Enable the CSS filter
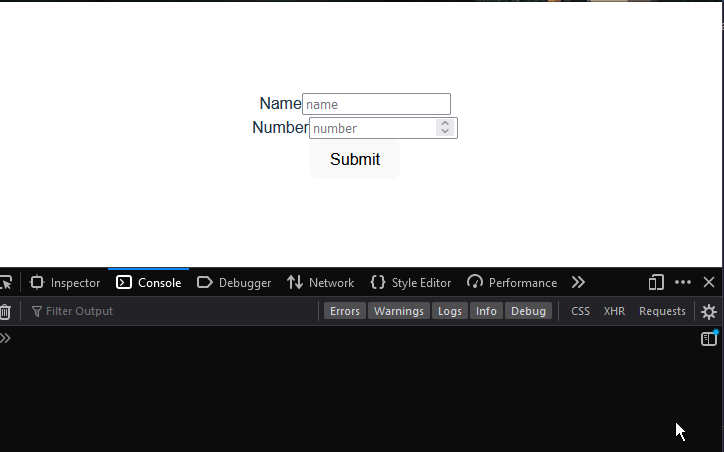Viewport: 724px width, 452px height. pyautogui.click(x=580, y=311)
